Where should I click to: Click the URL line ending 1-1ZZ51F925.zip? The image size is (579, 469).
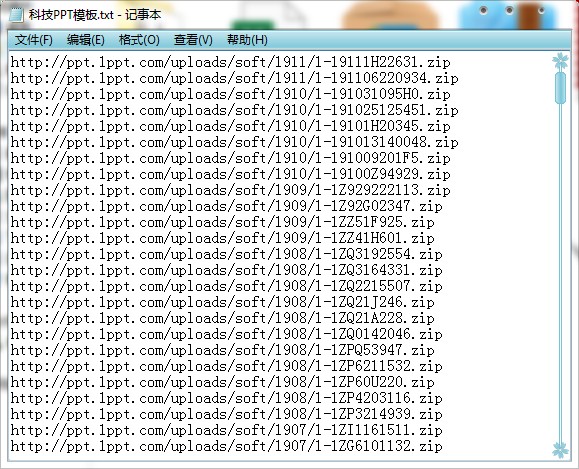click(x=222, y=222)
